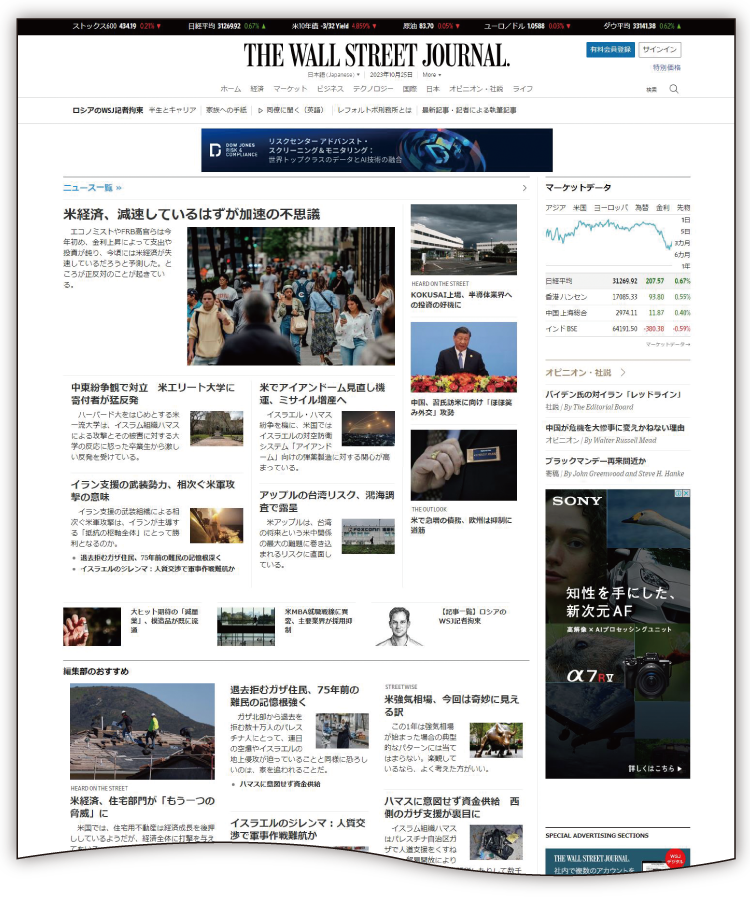750x900 pixels.
Task: Open 最新記事・記者による執筆記事 link
Action: point(469,110)
